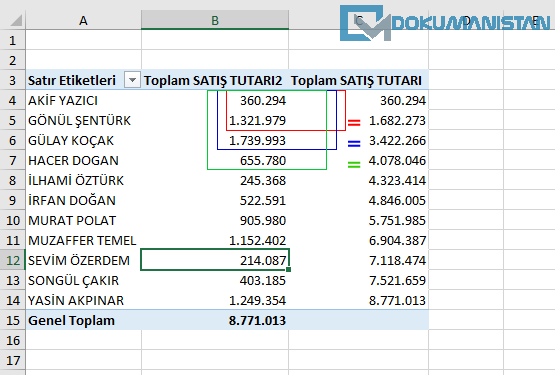Click the running total cell 4.846.005

click(x=358, y=200)
